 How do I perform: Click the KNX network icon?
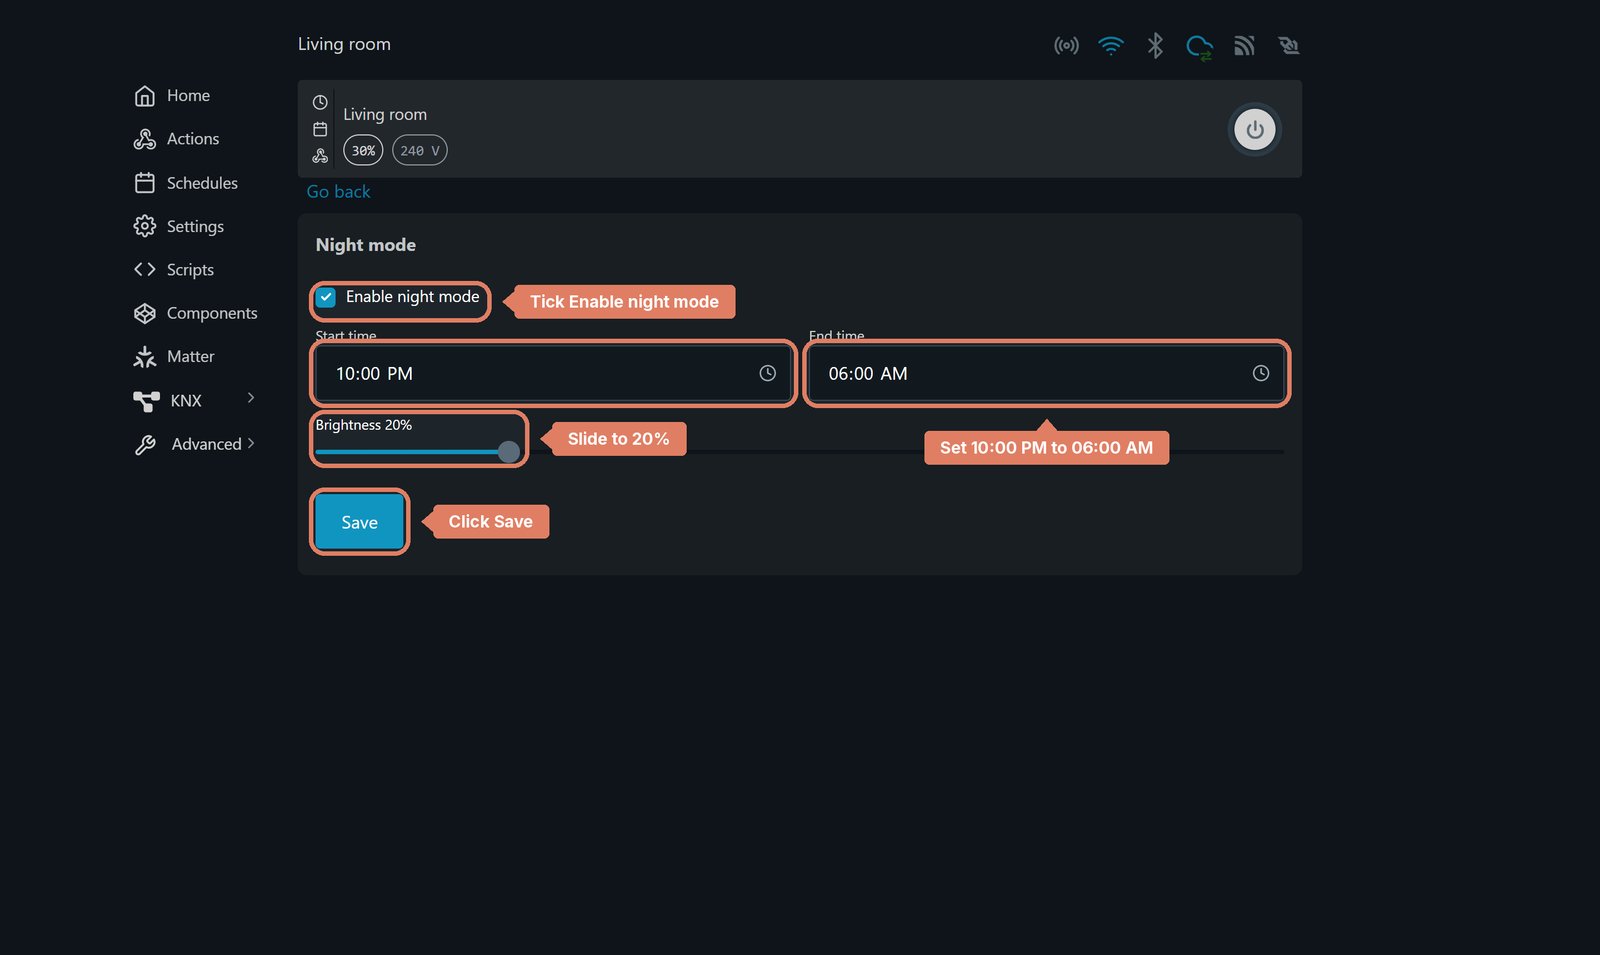tap(146, 401)
